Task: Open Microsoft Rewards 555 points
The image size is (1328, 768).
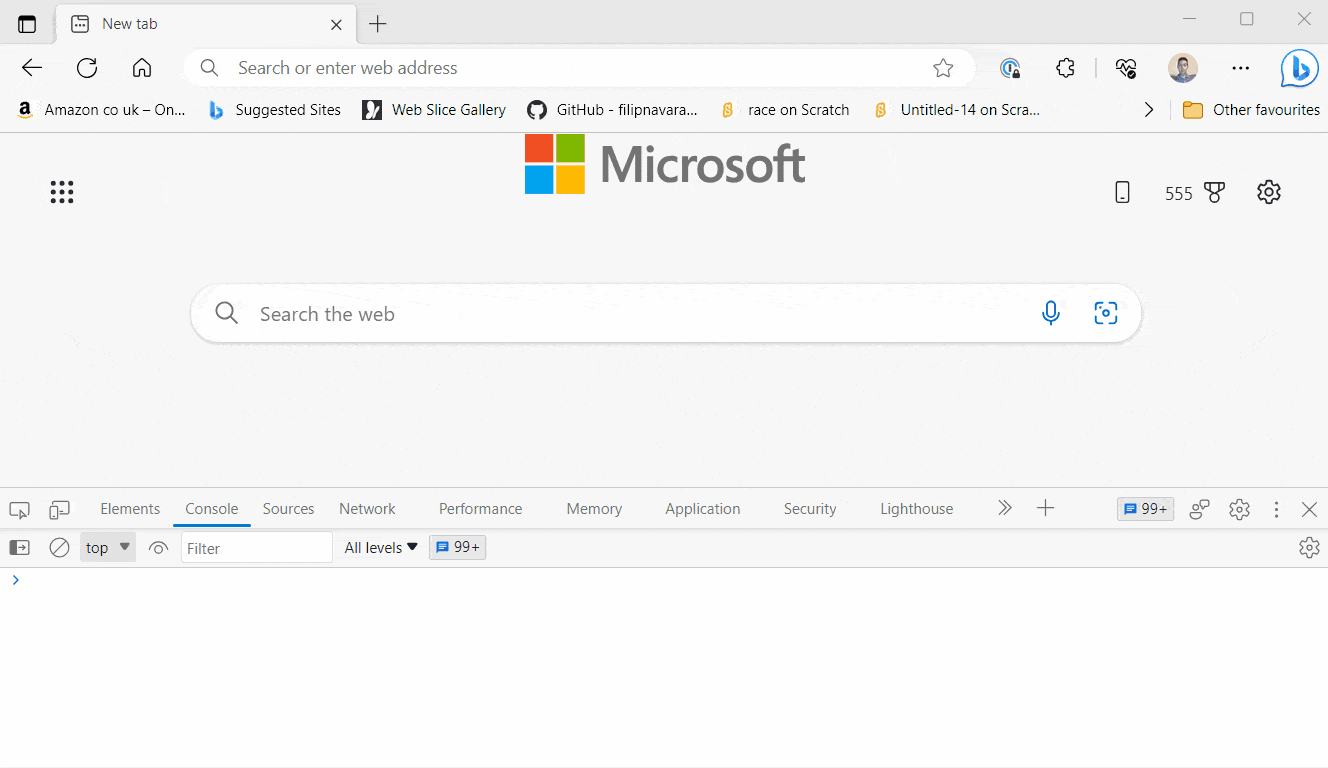Action: click(x=1195, y=193)
